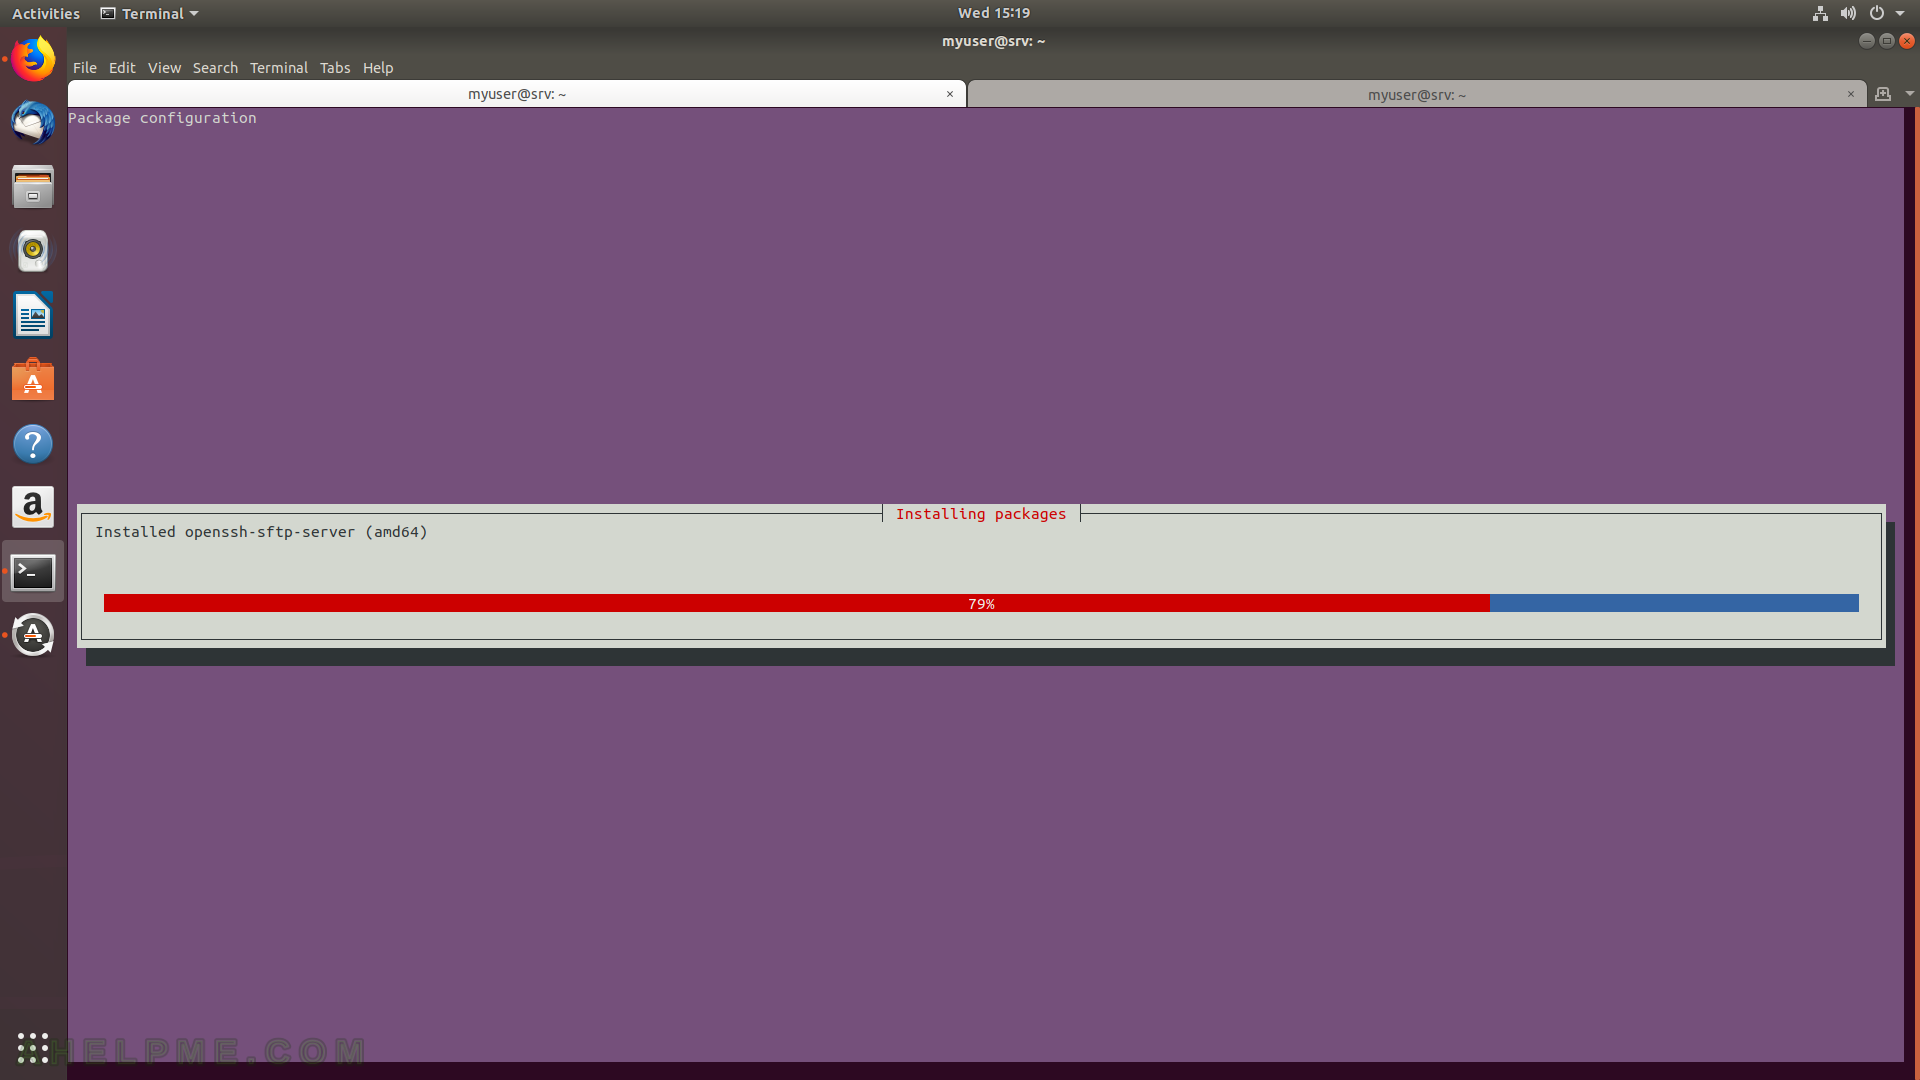Drag the Installing packages progress bar
This screenshot has width=1920, height=1080.
pyautogui.click(x=981, y=603)
